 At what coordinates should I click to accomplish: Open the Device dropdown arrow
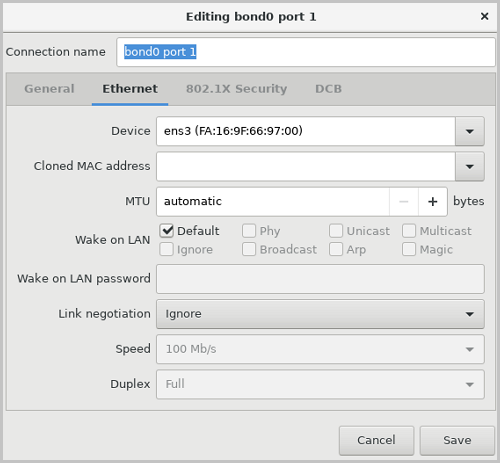pyautogui.click(x=470, y=131)
